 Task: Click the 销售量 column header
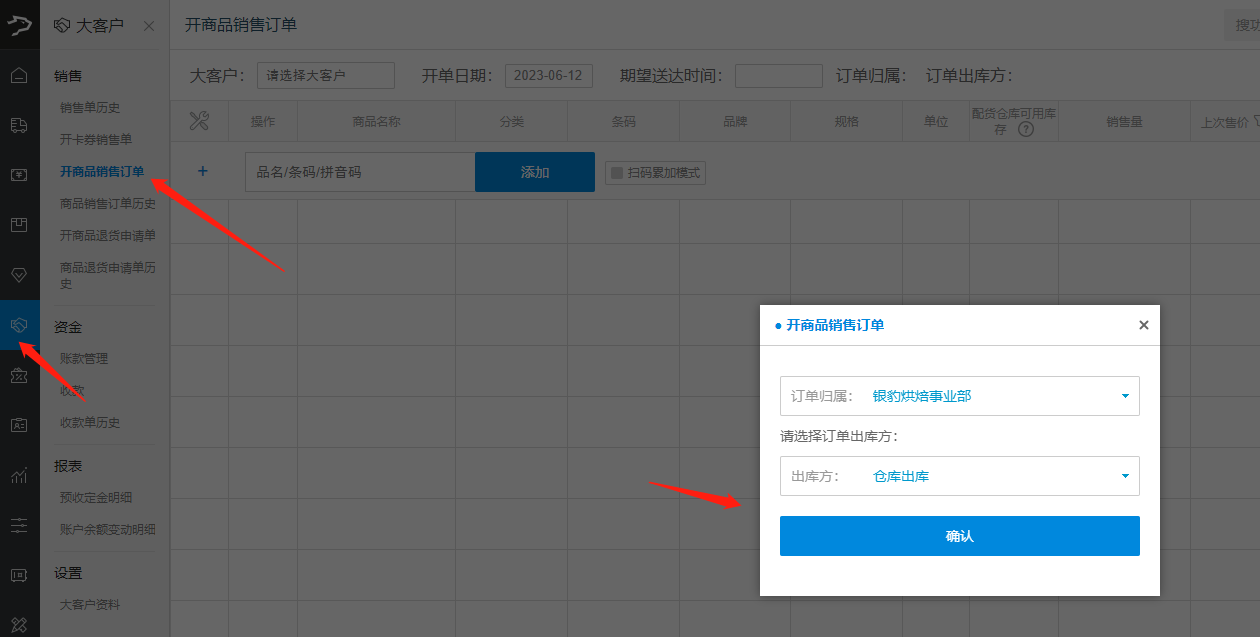(x=1124, y=121)
